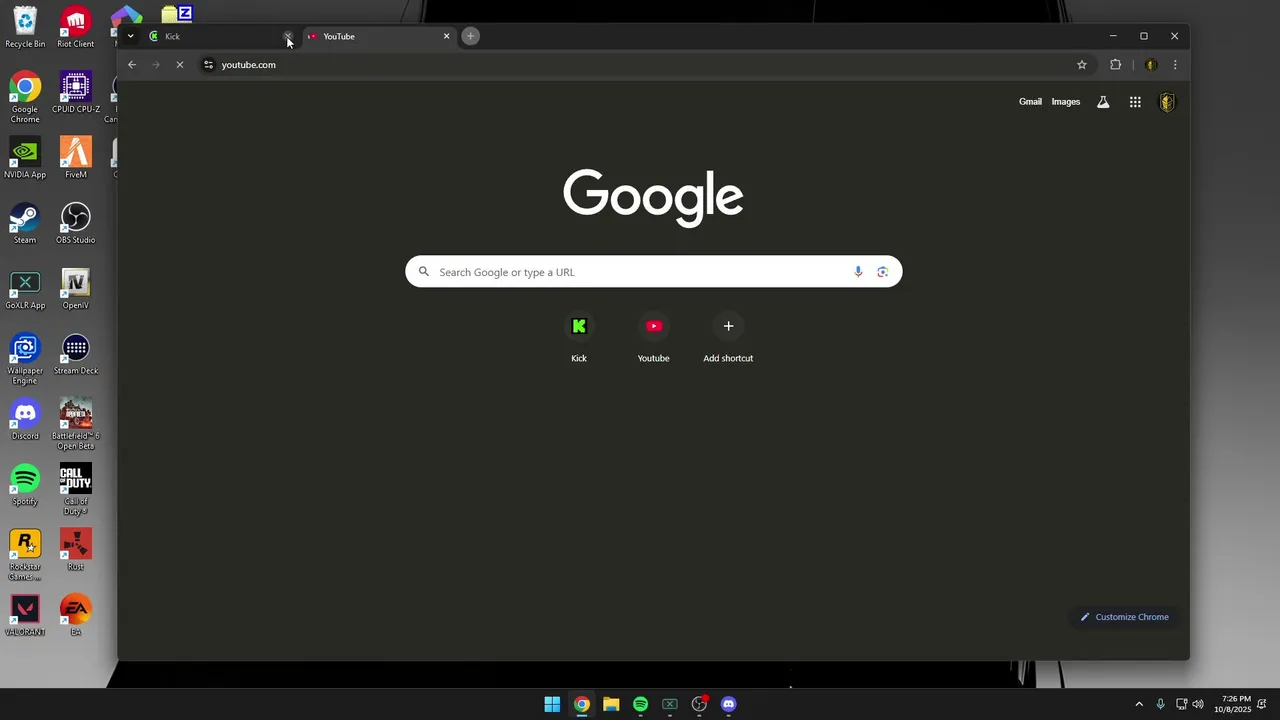
Task: Select the OpenIV desktop icon
Action: pos(76,289)
